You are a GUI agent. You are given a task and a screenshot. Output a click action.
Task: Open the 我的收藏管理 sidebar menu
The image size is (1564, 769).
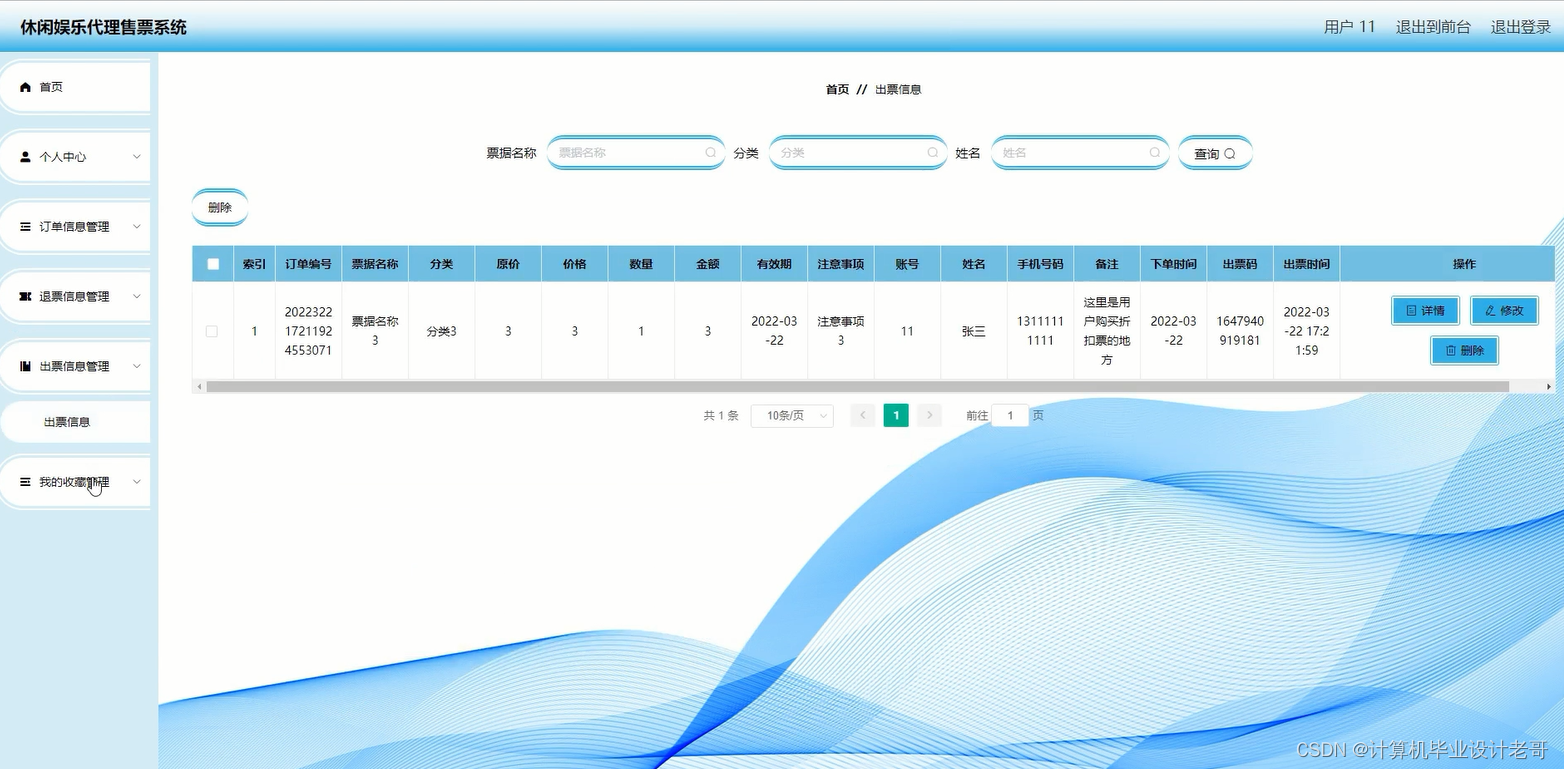tap(75, 482)
